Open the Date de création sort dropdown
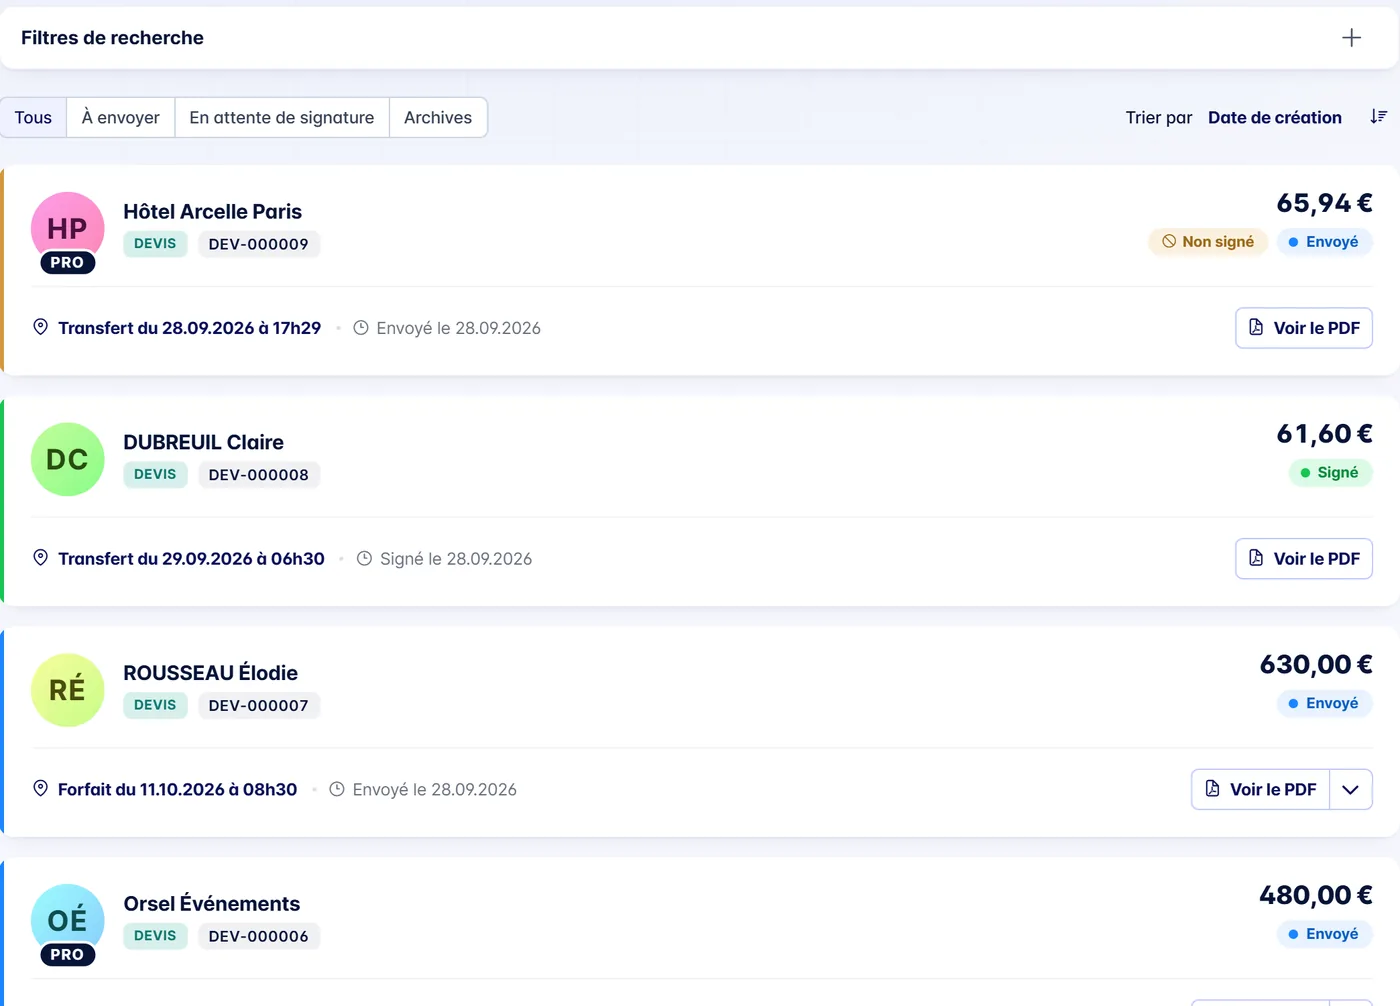This screenshot has width=1400, height=1006. tap(1275, 117)
